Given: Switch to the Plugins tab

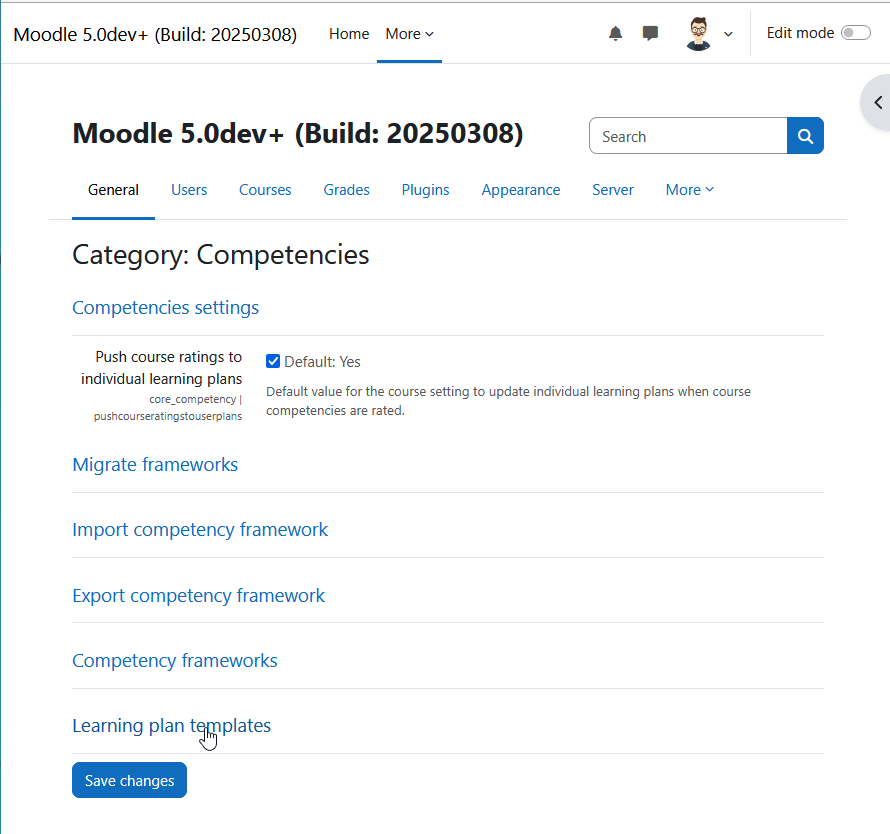Looking at the screenshot, I should (425, 190).
